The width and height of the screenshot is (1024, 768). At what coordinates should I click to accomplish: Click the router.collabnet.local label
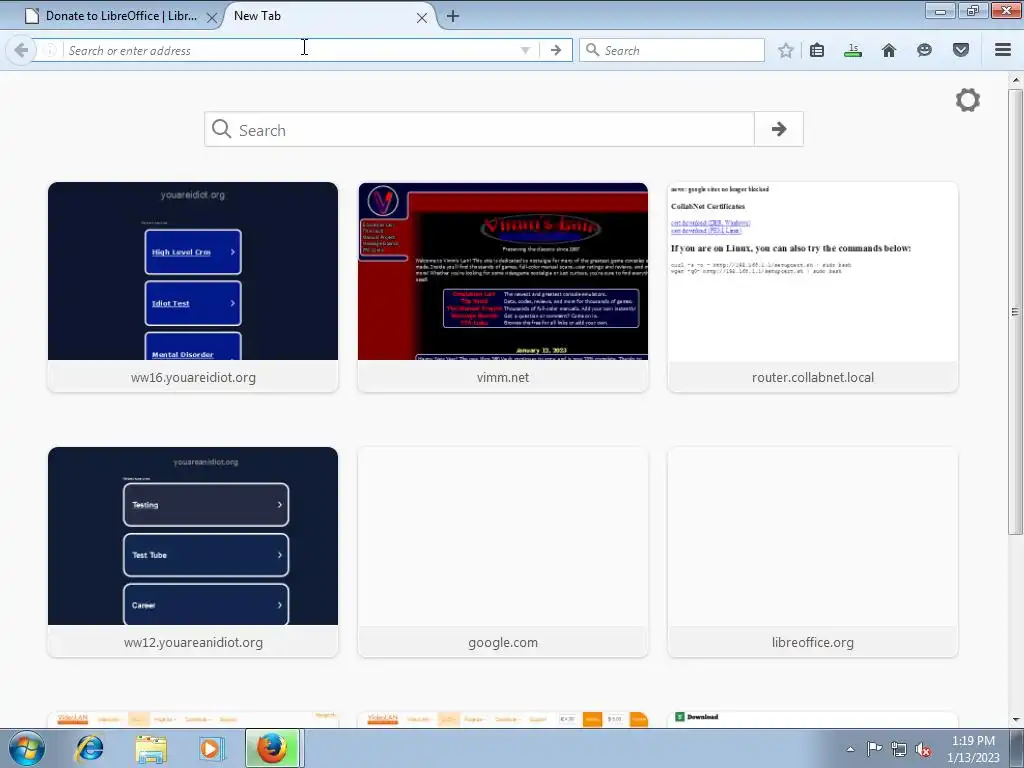pos(812,377)
